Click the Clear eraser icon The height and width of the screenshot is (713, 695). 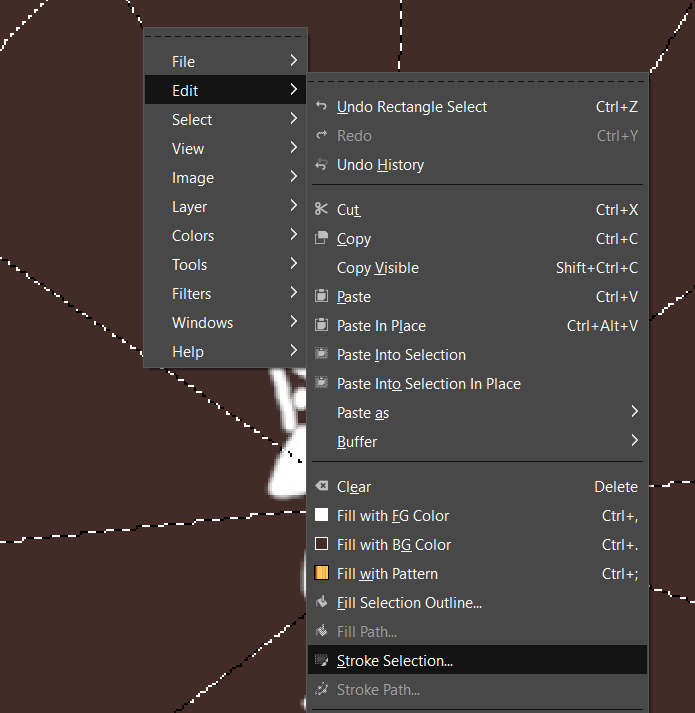[x=321, y=487]
